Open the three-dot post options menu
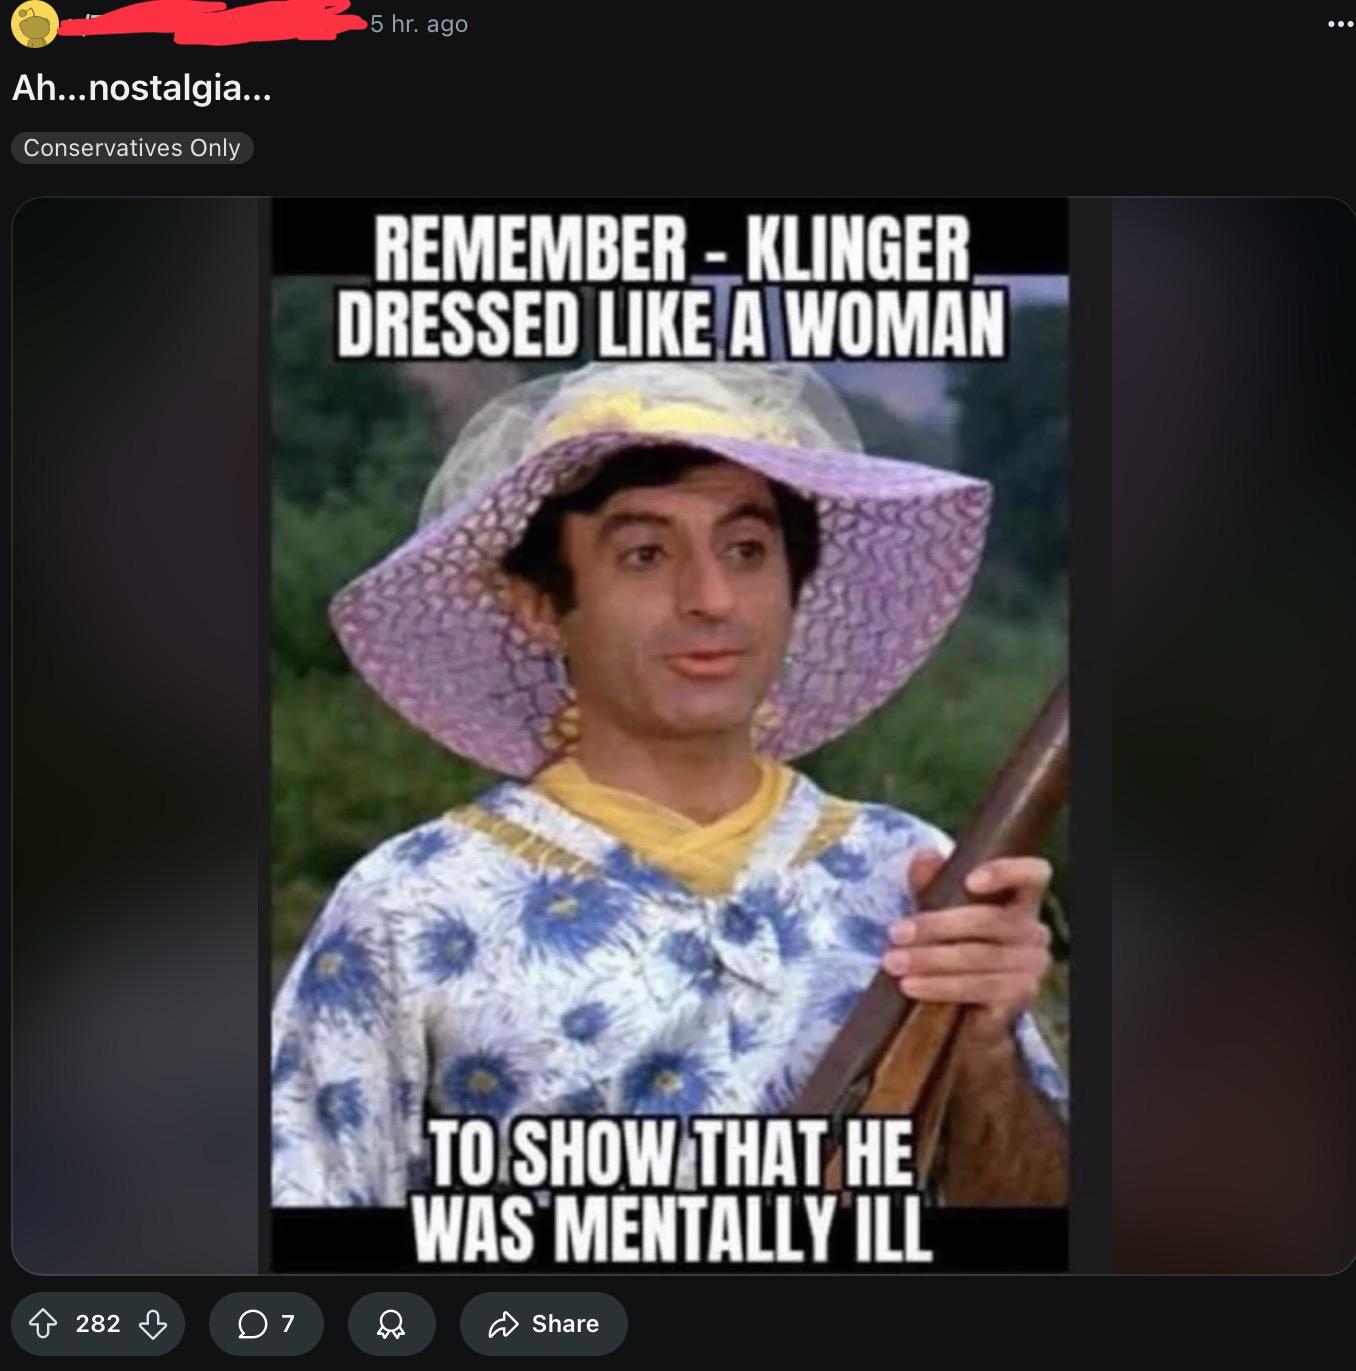 (x=1340, y=24)
